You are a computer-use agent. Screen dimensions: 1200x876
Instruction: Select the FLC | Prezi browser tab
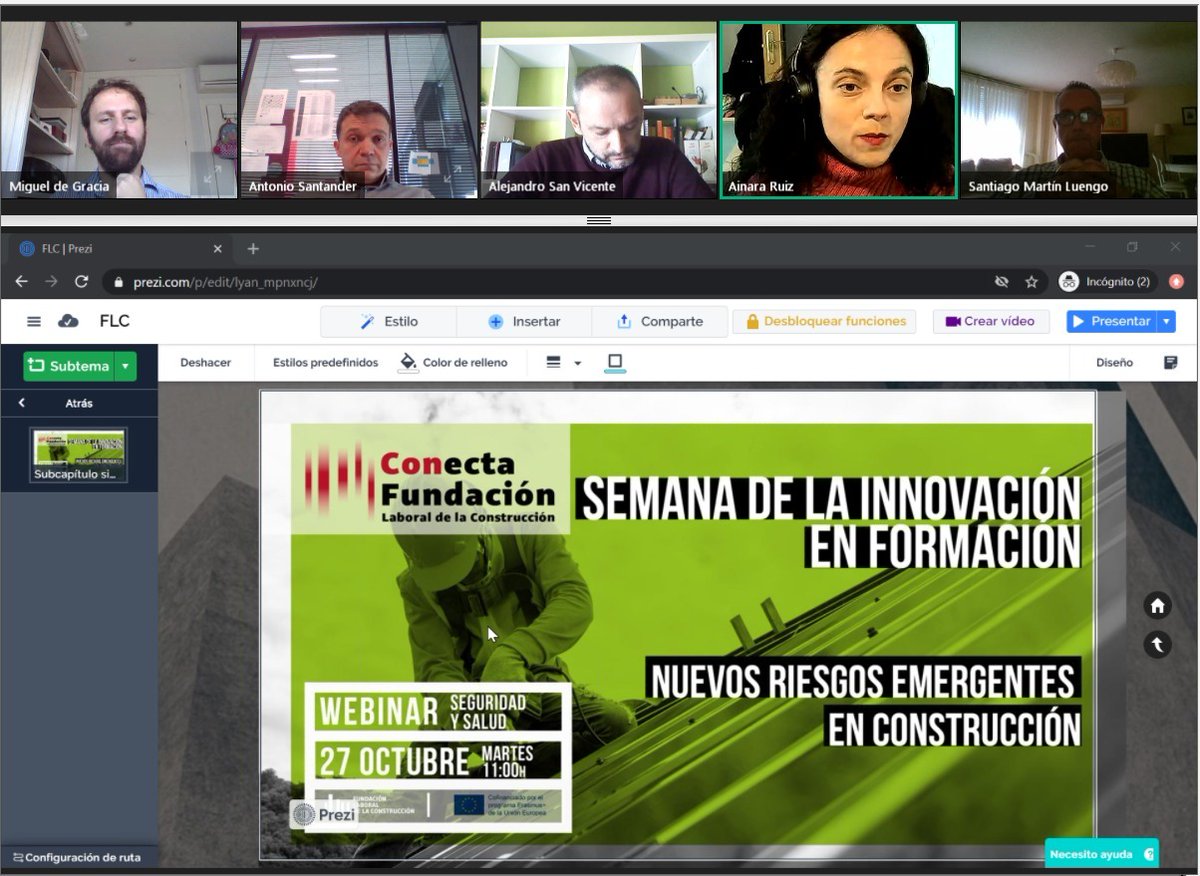click(121, 248)
